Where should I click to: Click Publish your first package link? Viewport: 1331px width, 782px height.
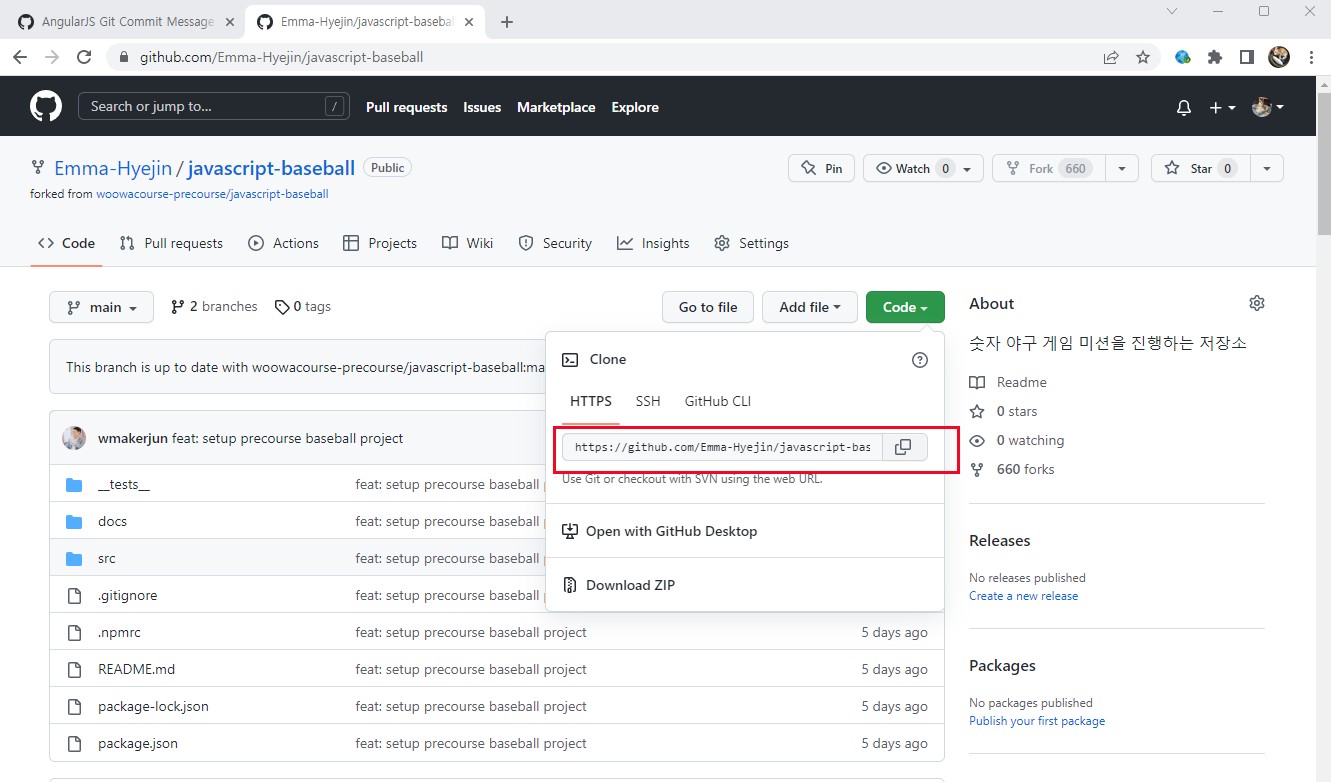(1037, 721)
